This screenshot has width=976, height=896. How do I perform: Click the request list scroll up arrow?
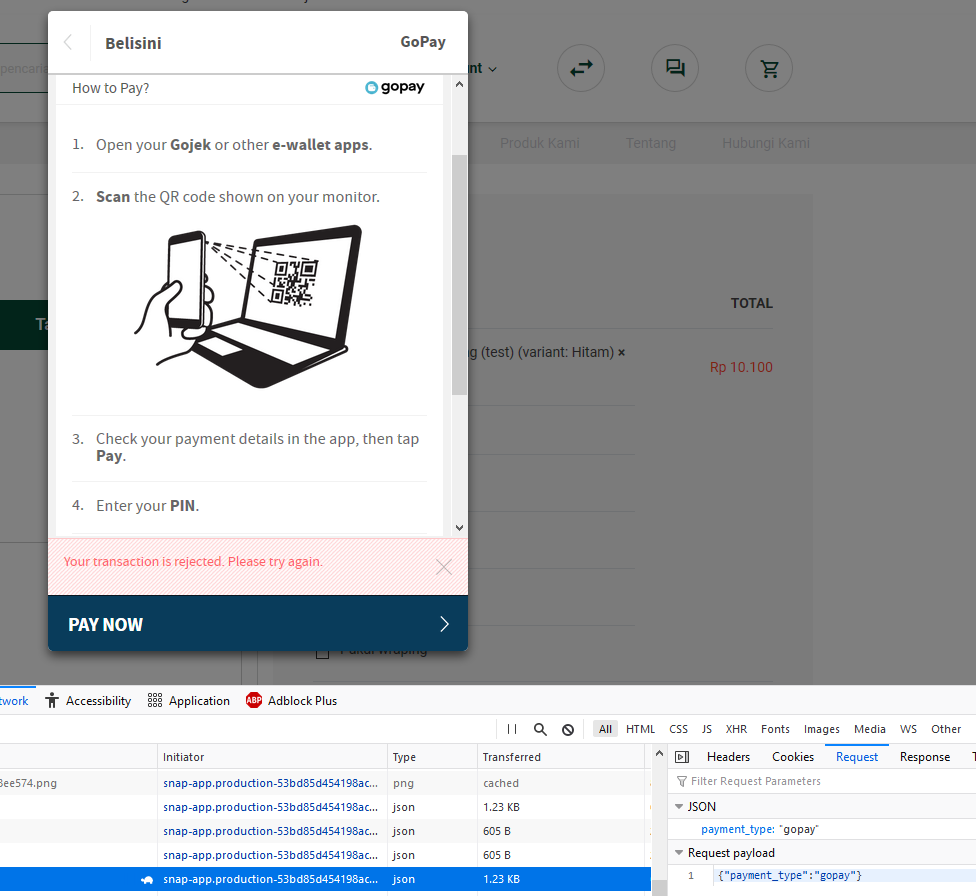(659, 753)
